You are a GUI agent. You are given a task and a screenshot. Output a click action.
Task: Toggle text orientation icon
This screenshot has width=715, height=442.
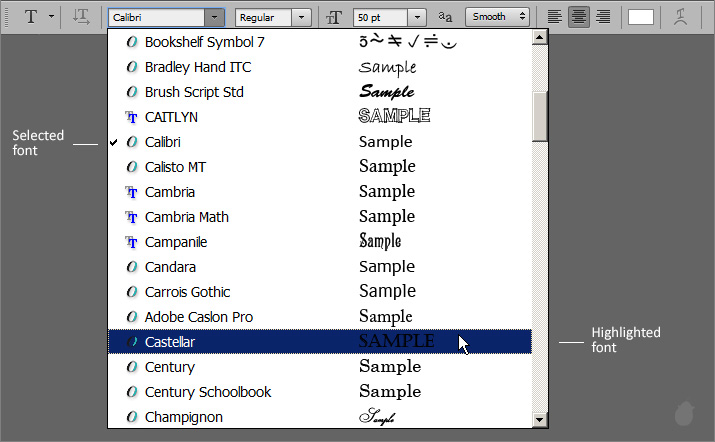coord(82,17)
